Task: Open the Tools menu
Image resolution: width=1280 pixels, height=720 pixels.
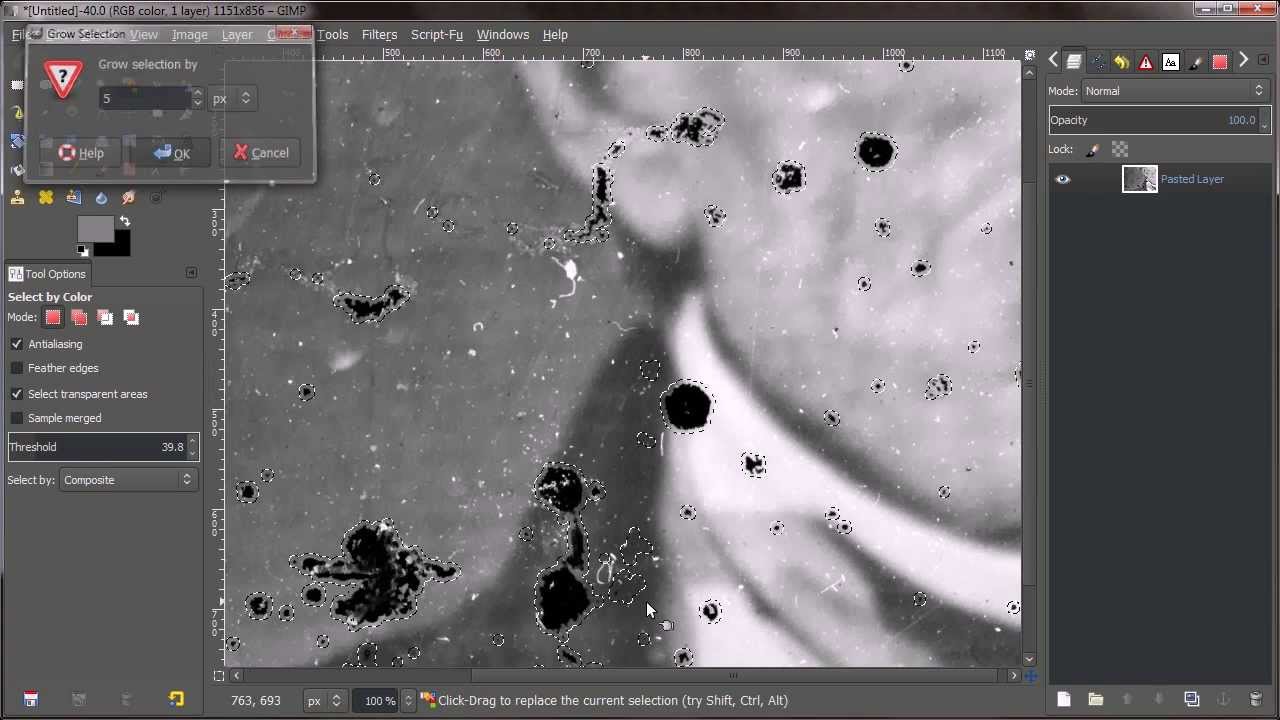Action: pos(333,34)
